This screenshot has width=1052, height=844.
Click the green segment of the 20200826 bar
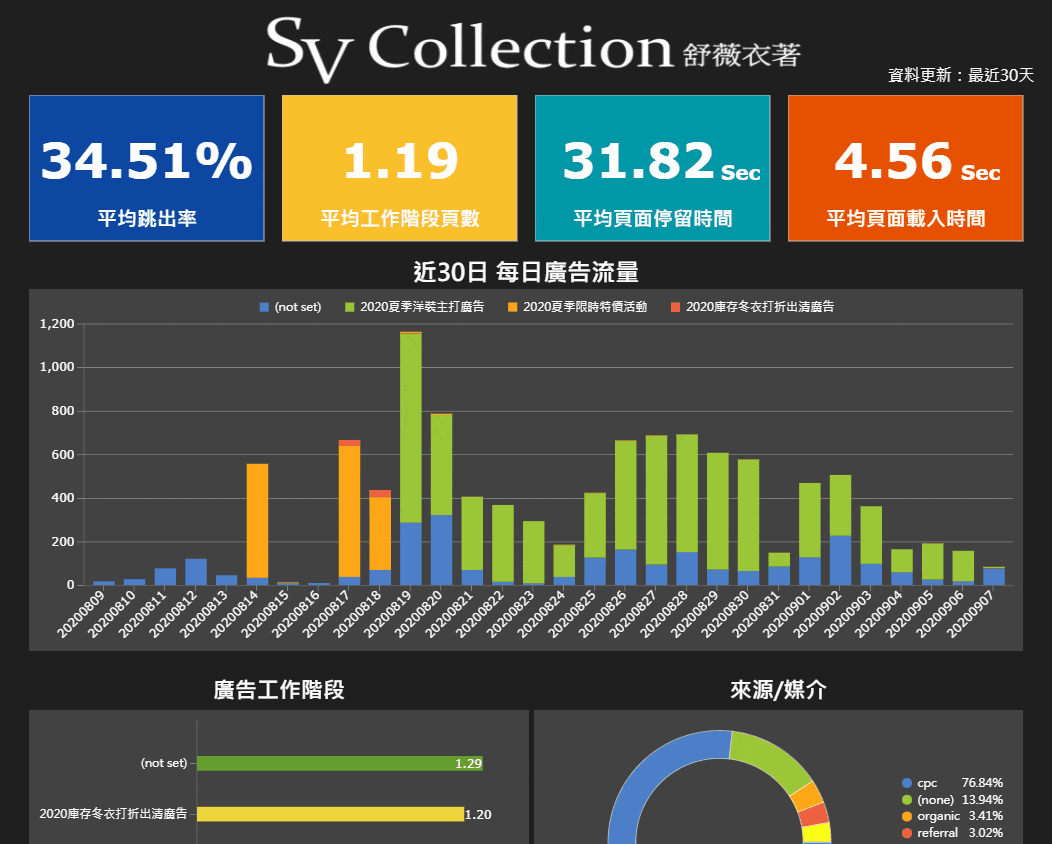[625, 495]
